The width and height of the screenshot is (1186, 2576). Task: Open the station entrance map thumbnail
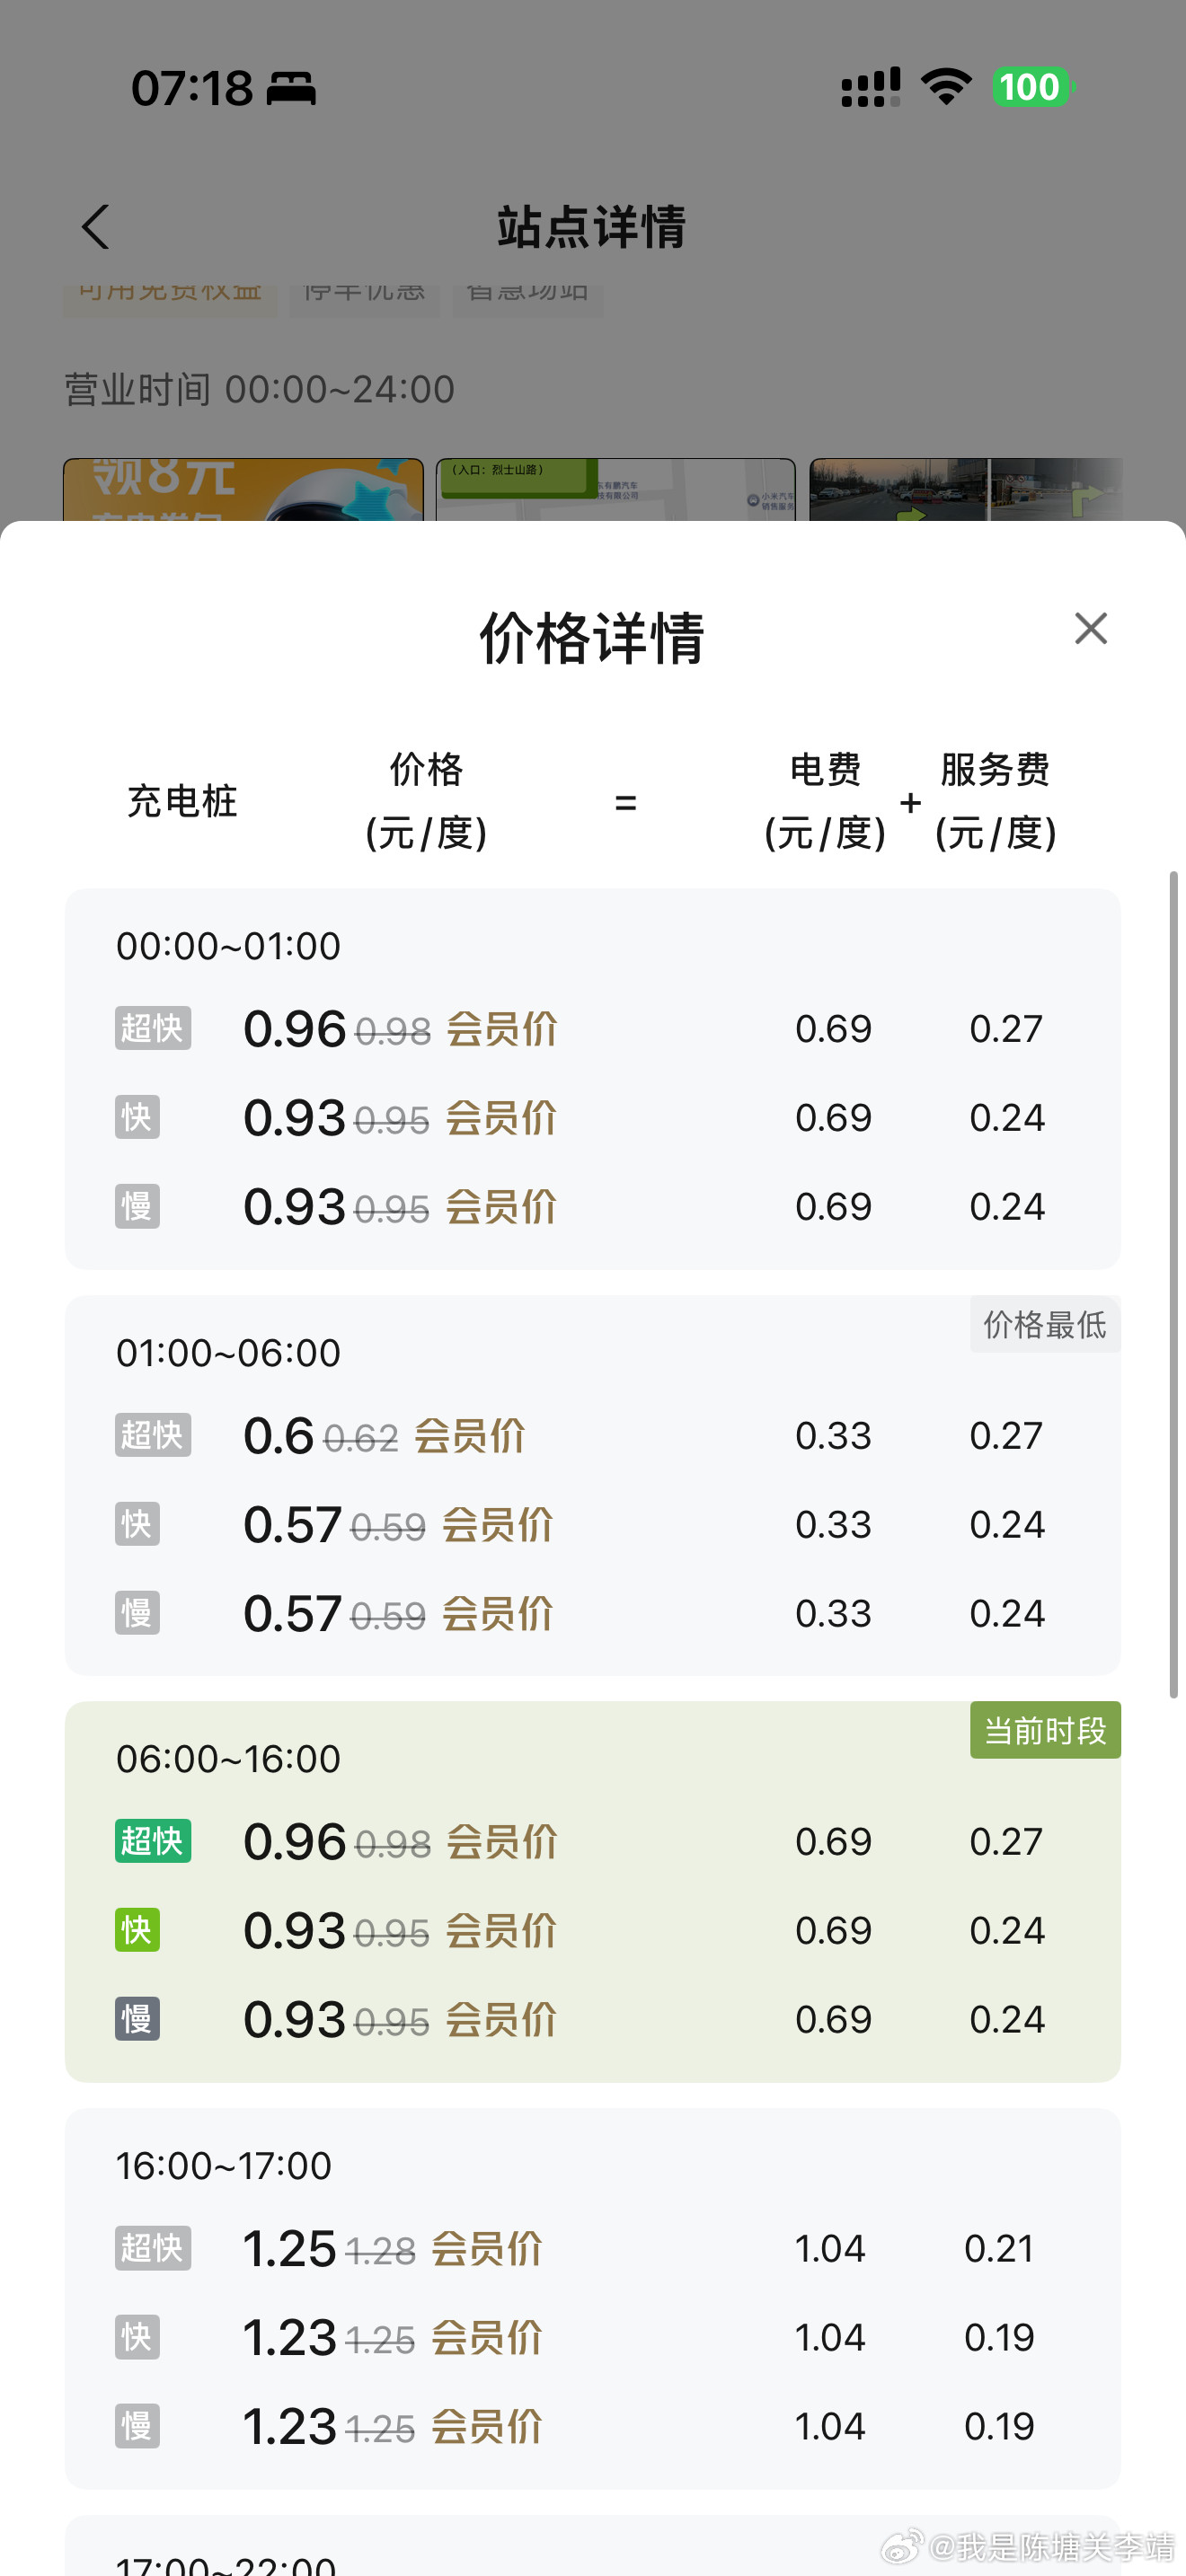[x=616, y=490]
